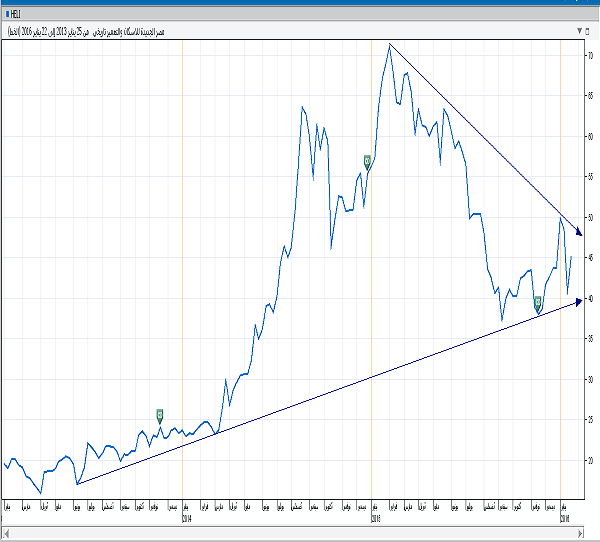
Task: Select the HELI chart tab
Action: [x=18, y=15]
